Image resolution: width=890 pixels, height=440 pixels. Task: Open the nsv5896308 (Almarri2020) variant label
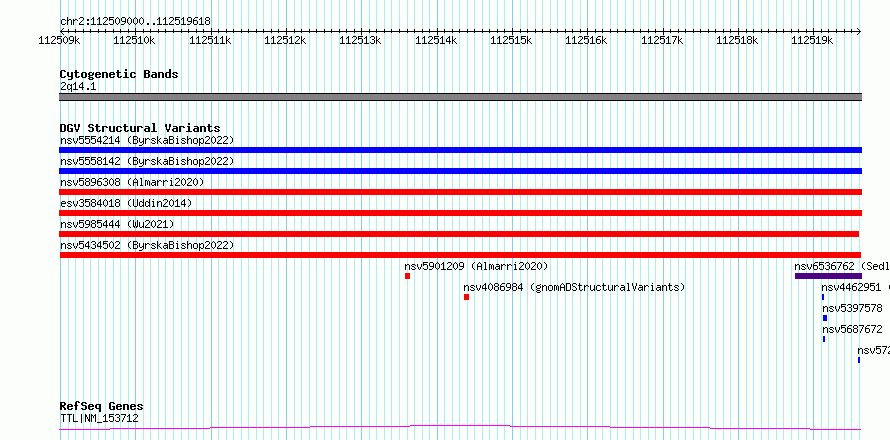pyautogui.click(x=132, y=182)
